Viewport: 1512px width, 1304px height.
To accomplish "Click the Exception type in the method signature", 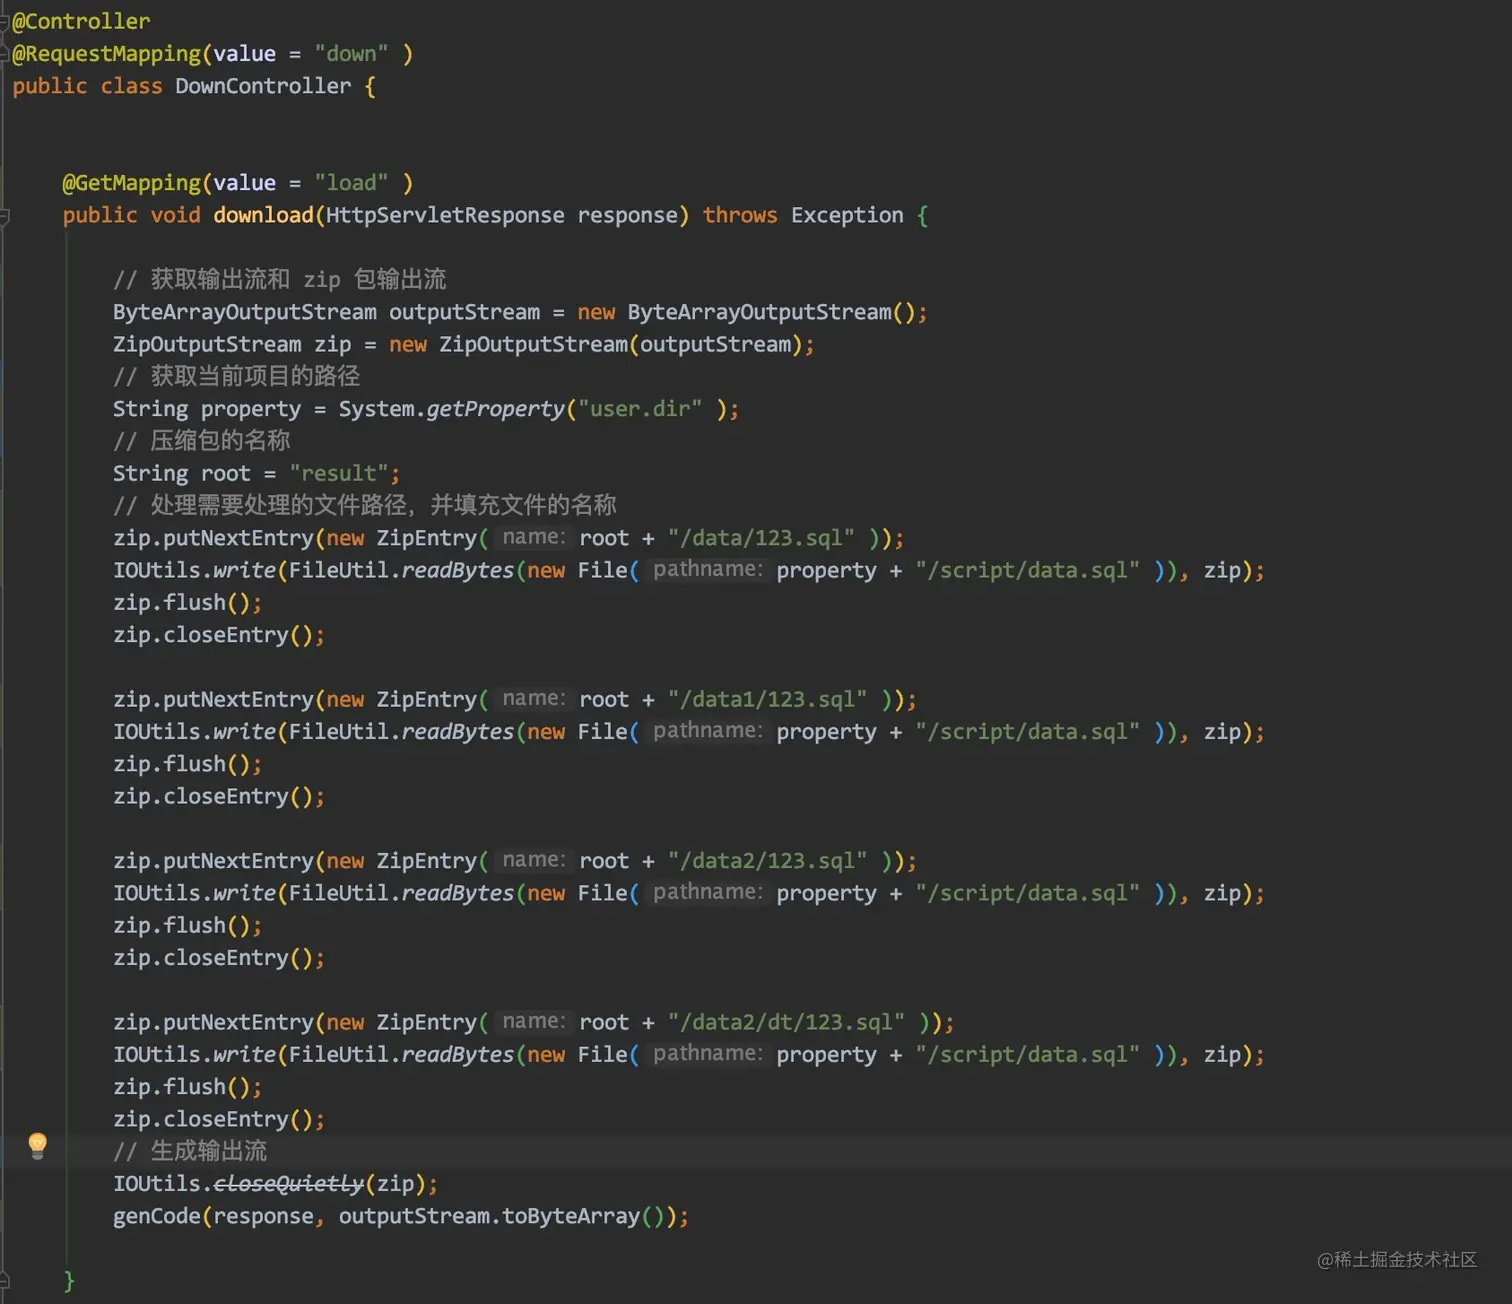I will [847, 215].
